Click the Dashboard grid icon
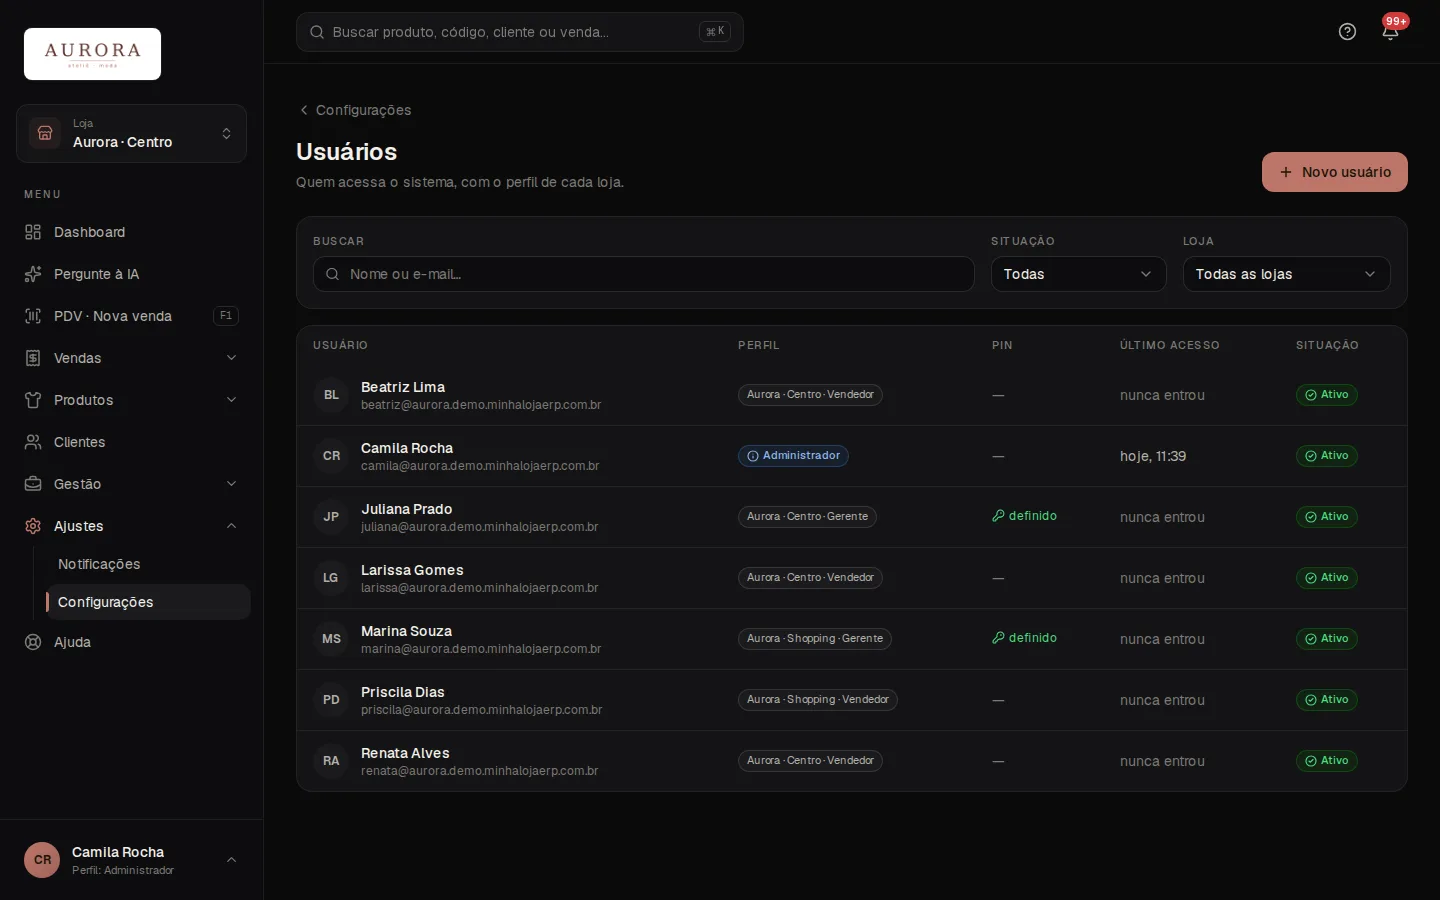 (33, 232)
